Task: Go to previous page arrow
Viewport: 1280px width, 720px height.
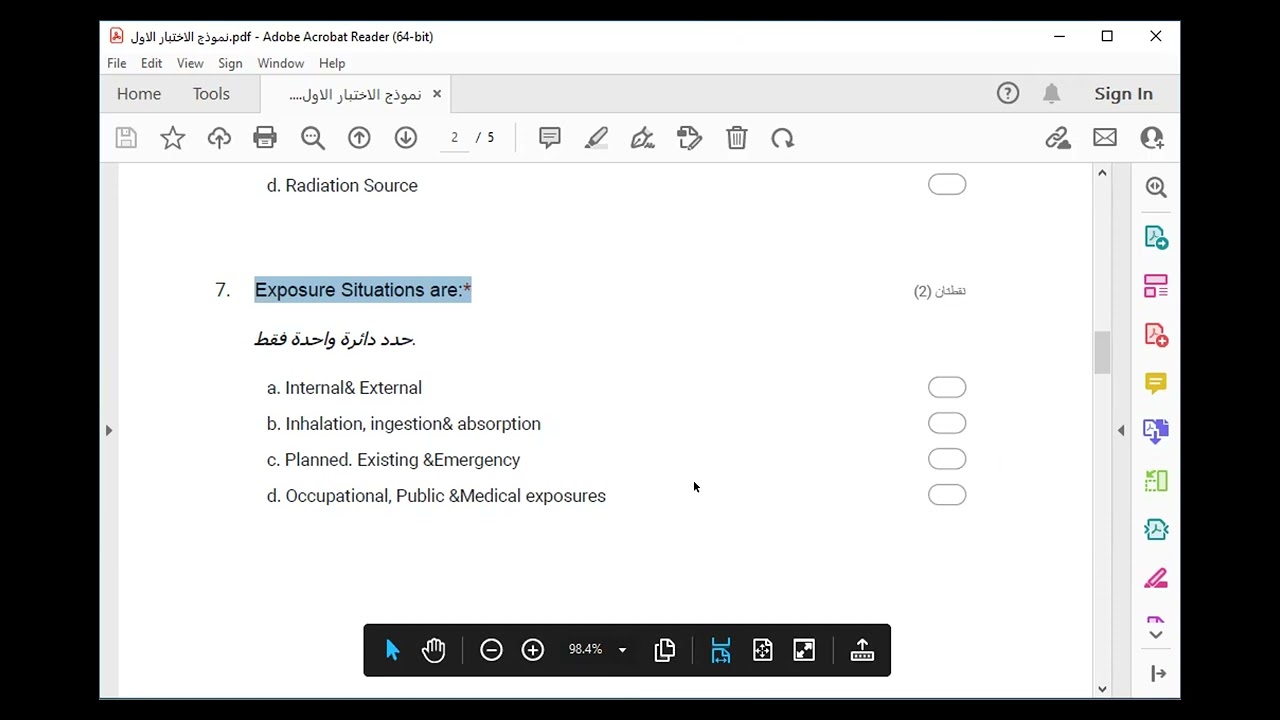Action: point(359,138)
